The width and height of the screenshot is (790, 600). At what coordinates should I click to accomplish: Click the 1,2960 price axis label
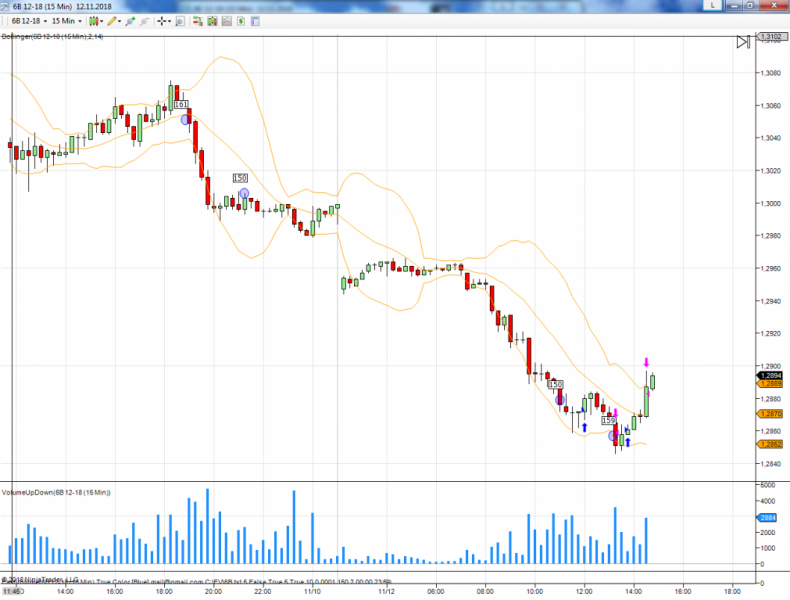click(x=771, y=269)
